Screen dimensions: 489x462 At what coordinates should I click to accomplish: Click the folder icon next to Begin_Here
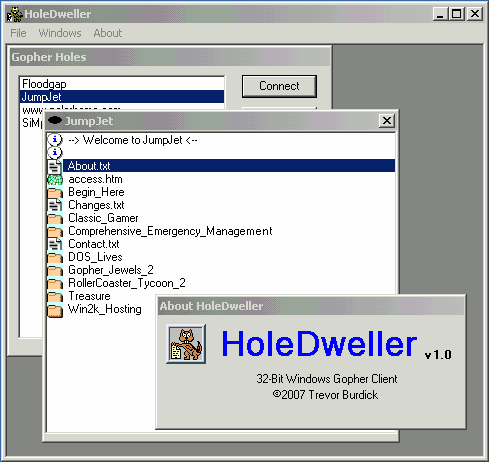(55, 193)
